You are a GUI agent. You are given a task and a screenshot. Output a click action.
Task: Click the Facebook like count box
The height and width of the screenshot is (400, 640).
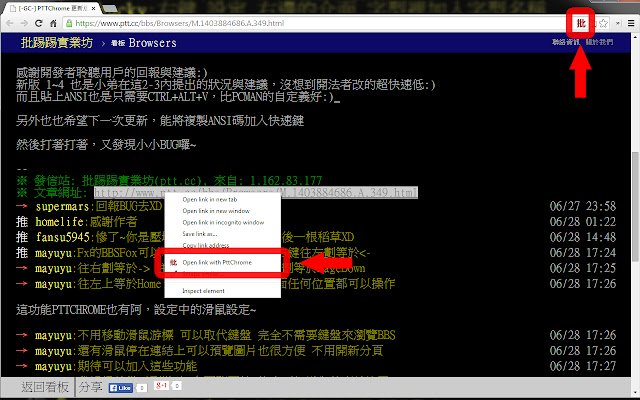click(142, 388)
